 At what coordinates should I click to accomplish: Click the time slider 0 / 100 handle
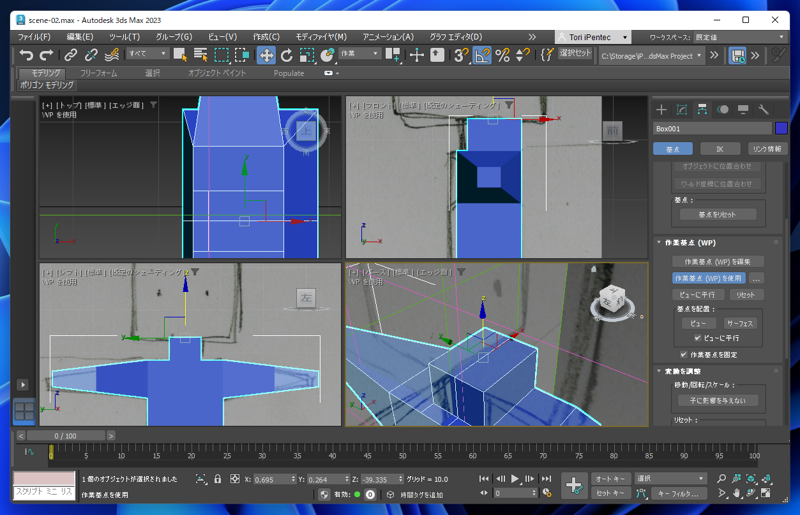pos(66,436)
